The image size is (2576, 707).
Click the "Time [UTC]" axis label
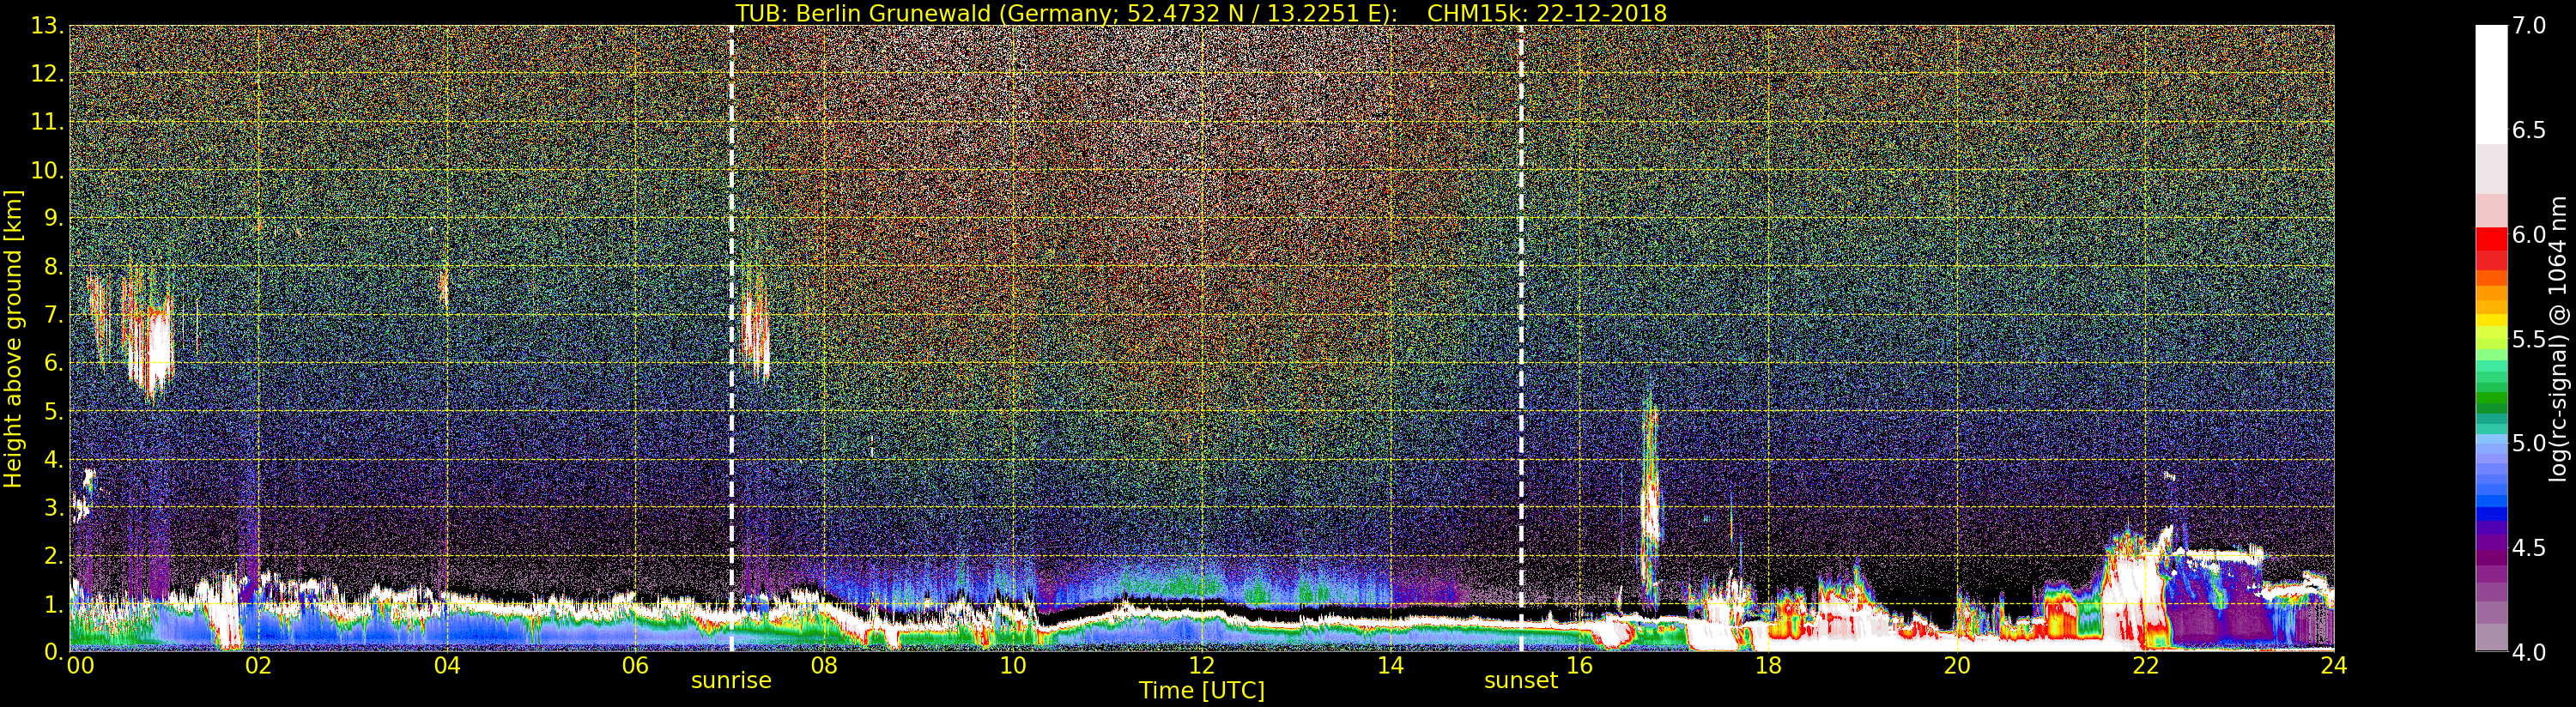1202,690
